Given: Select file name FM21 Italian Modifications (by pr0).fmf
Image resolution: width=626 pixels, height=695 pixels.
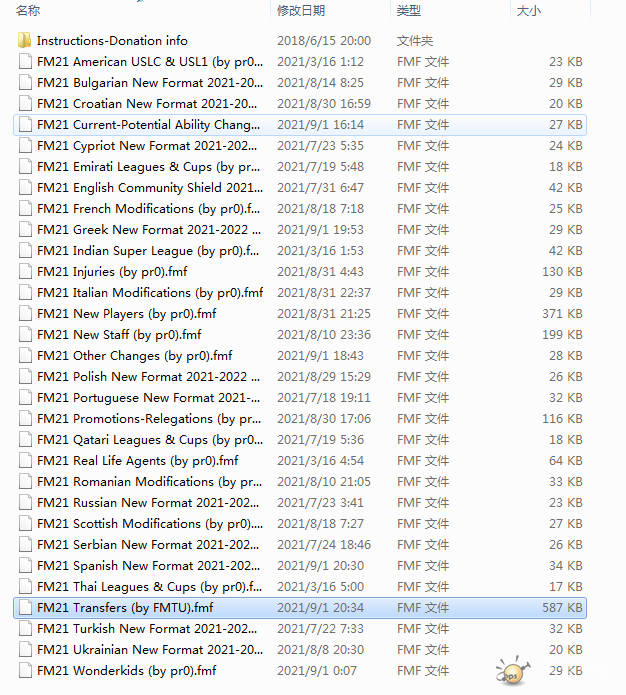Looking at the screenshot, I should 150,293.
